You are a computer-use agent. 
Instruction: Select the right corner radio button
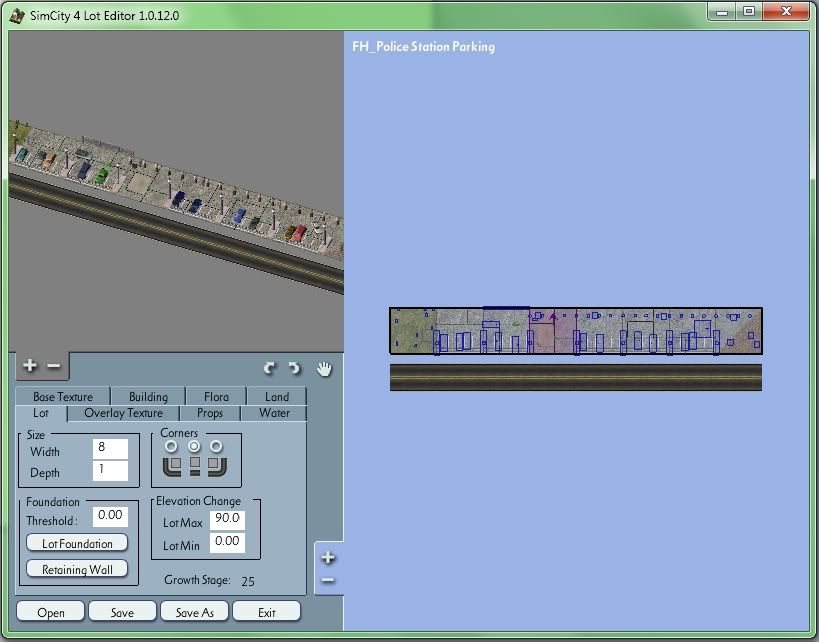[x=216, y=447]
